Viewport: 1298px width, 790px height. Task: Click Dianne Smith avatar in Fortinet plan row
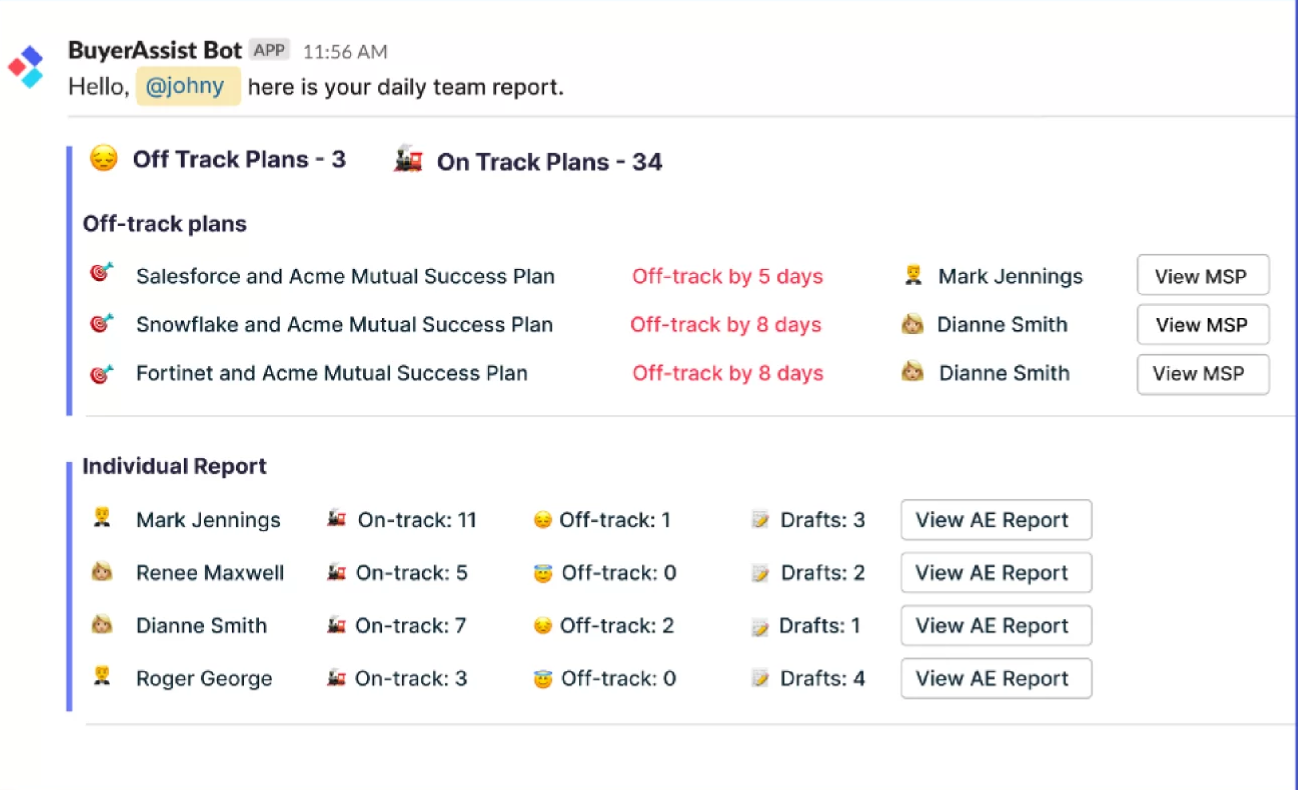912,372
